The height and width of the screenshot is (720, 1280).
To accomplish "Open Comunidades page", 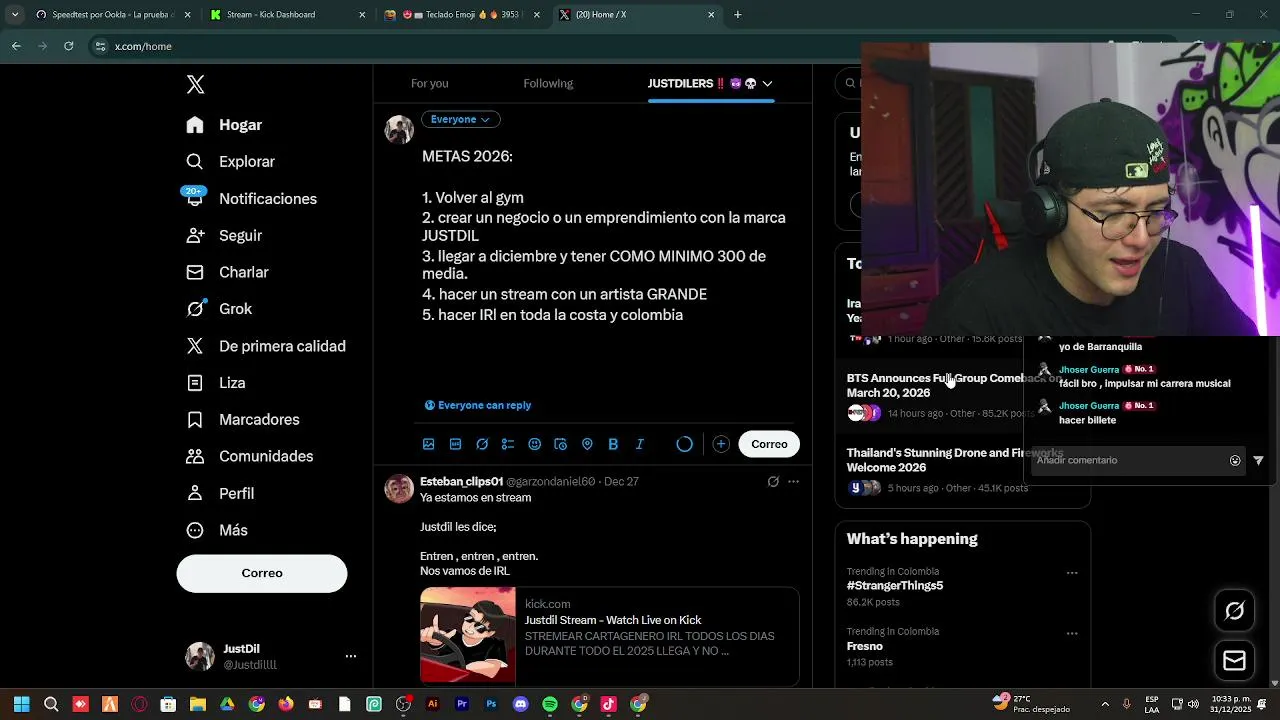I will pyautogui.click(x=249, y=456).
